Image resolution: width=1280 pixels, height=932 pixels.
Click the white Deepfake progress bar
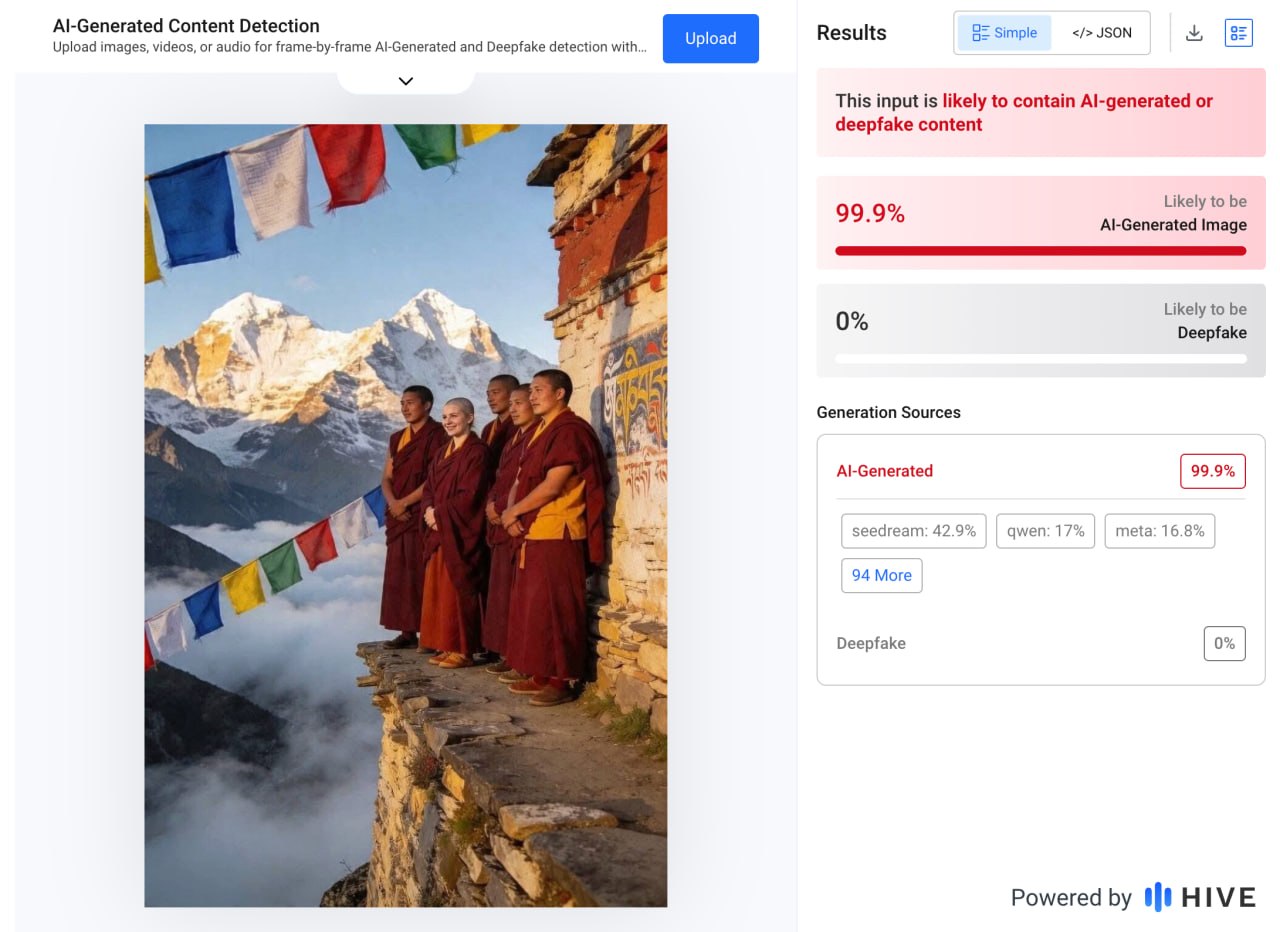coord(1040,359)
